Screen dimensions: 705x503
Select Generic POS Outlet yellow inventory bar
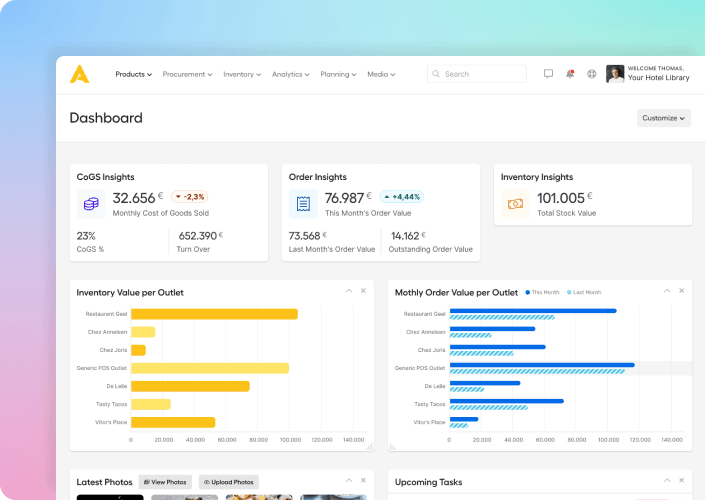210,368
